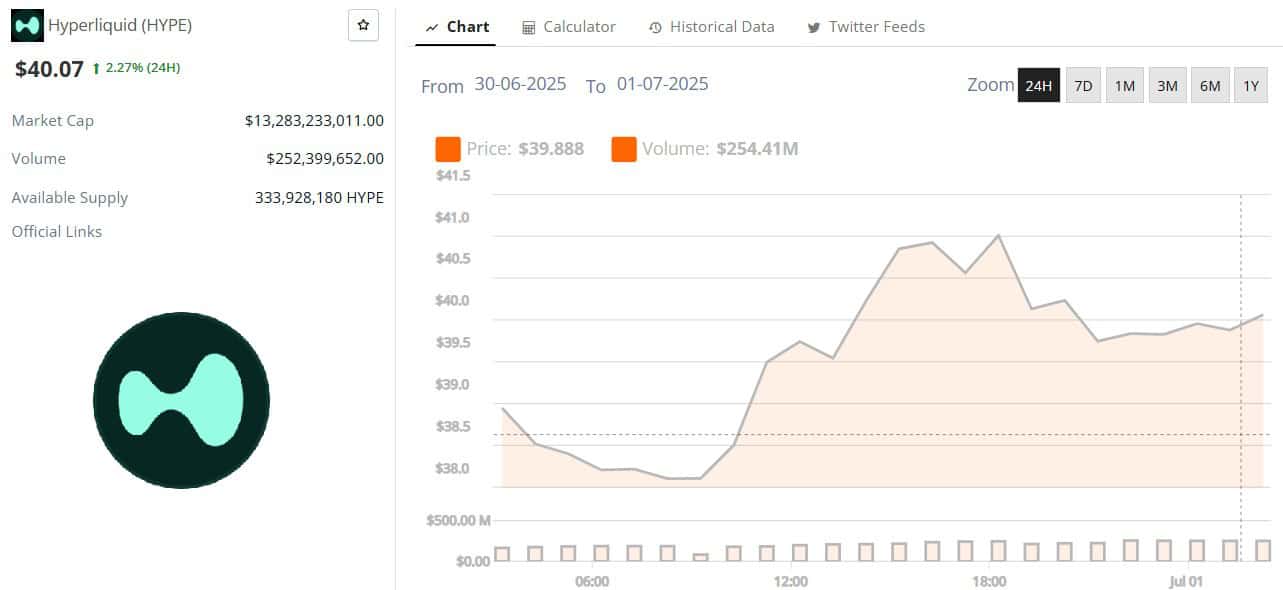This screenshot has width=1283, height=590.
Task: Click the Volume value $254.41M
Action: pos(757,149)
